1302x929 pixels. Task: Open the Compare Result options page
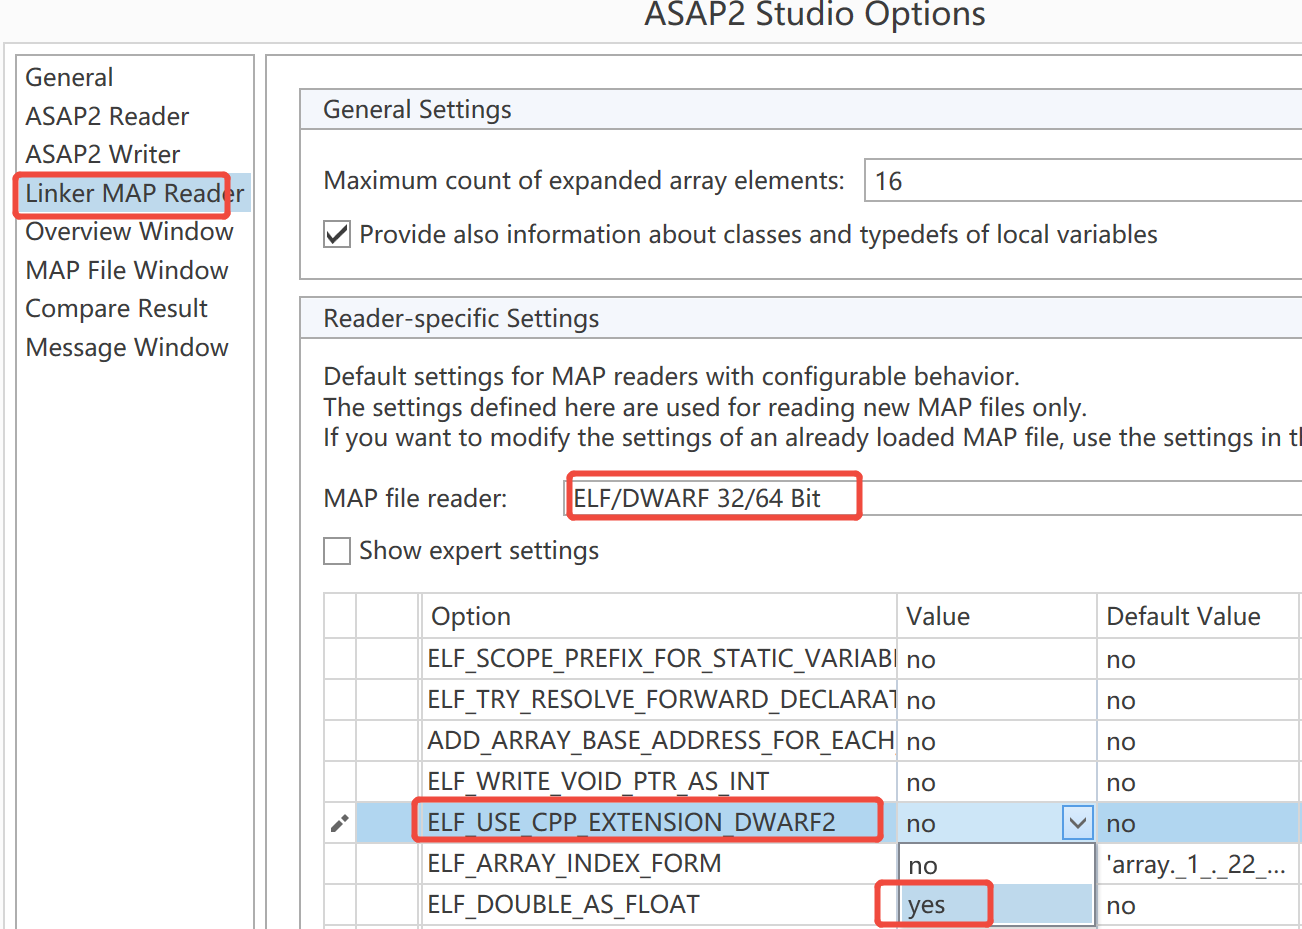point(116,309)
